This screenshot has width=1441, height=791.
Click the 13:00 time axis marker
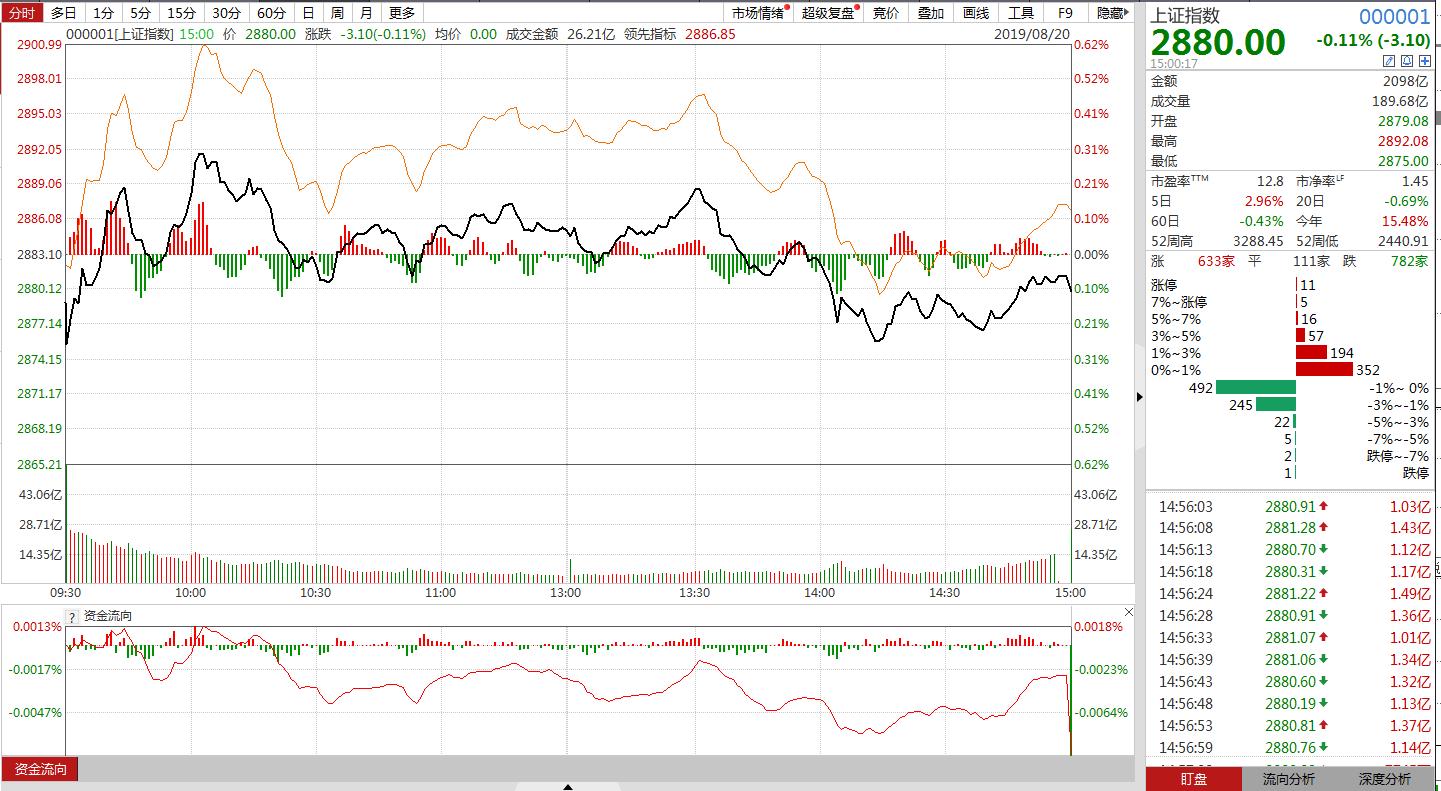point(565,592)
